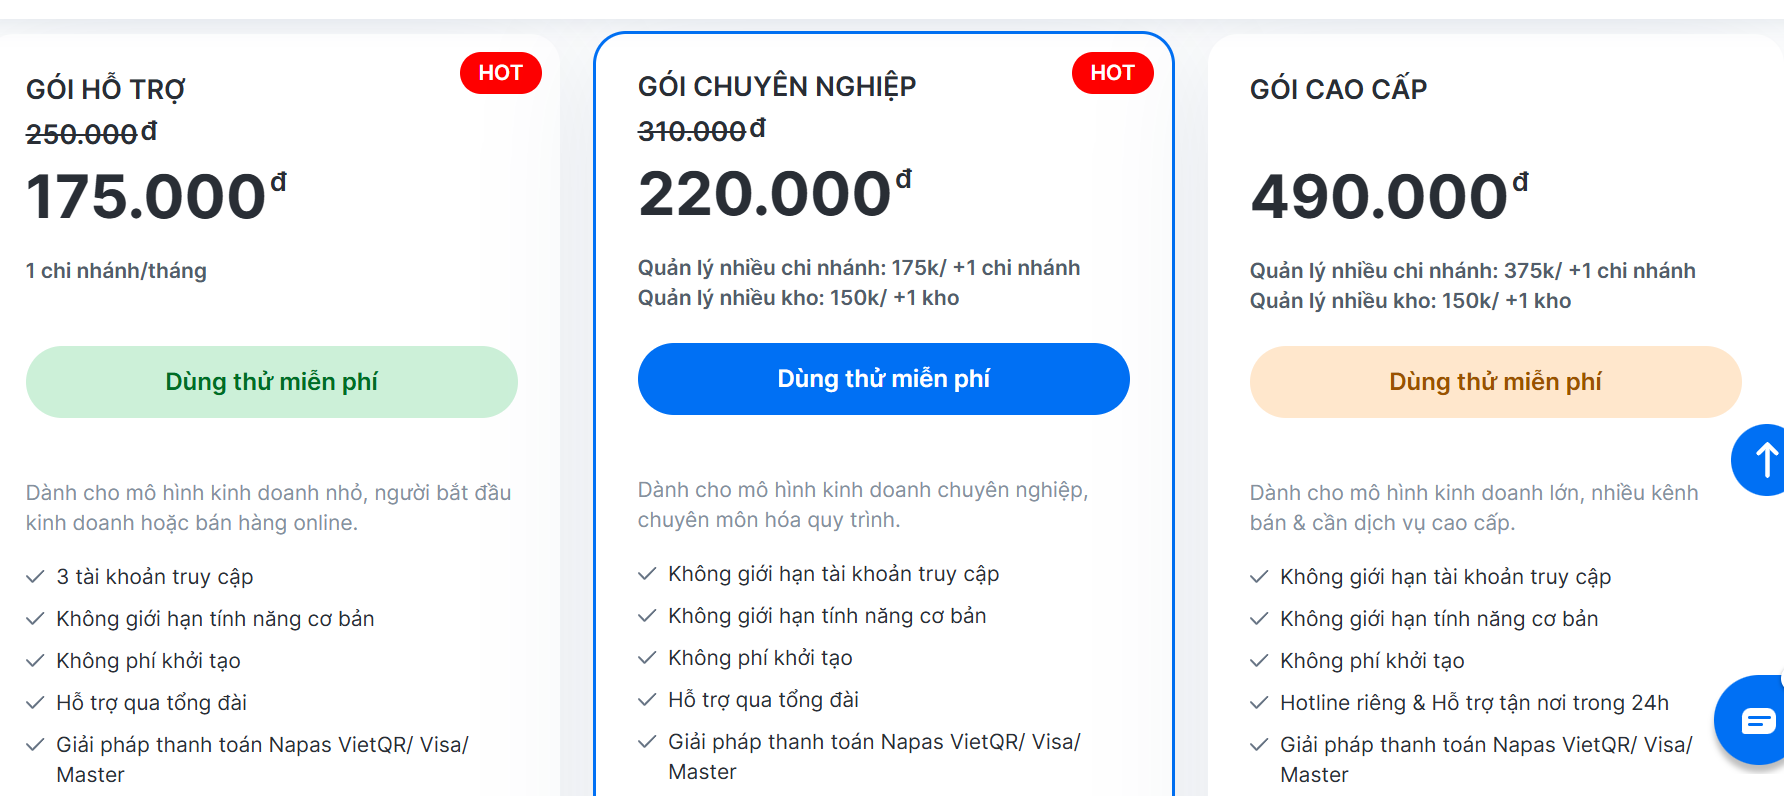Click the 220.000đ price text
This screenshot has height=796, width=1784.
click(775, 193)
